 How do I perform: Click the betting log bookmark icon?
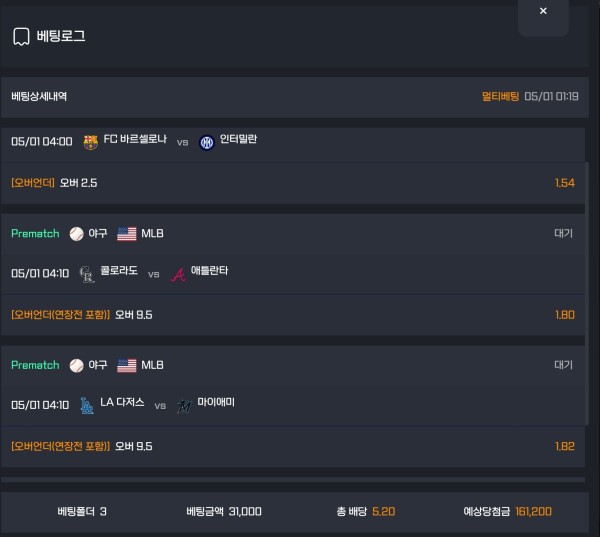pyautogui.click(x=21, y=36)
